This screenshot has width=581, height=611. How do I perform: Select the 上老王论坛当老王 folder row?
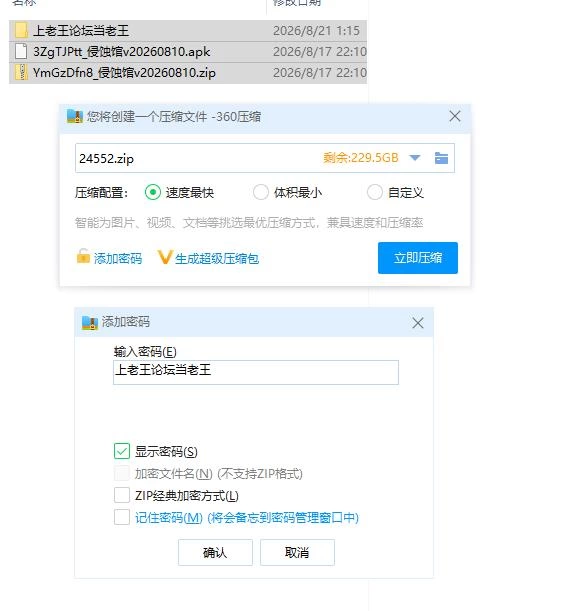(188, 30)
